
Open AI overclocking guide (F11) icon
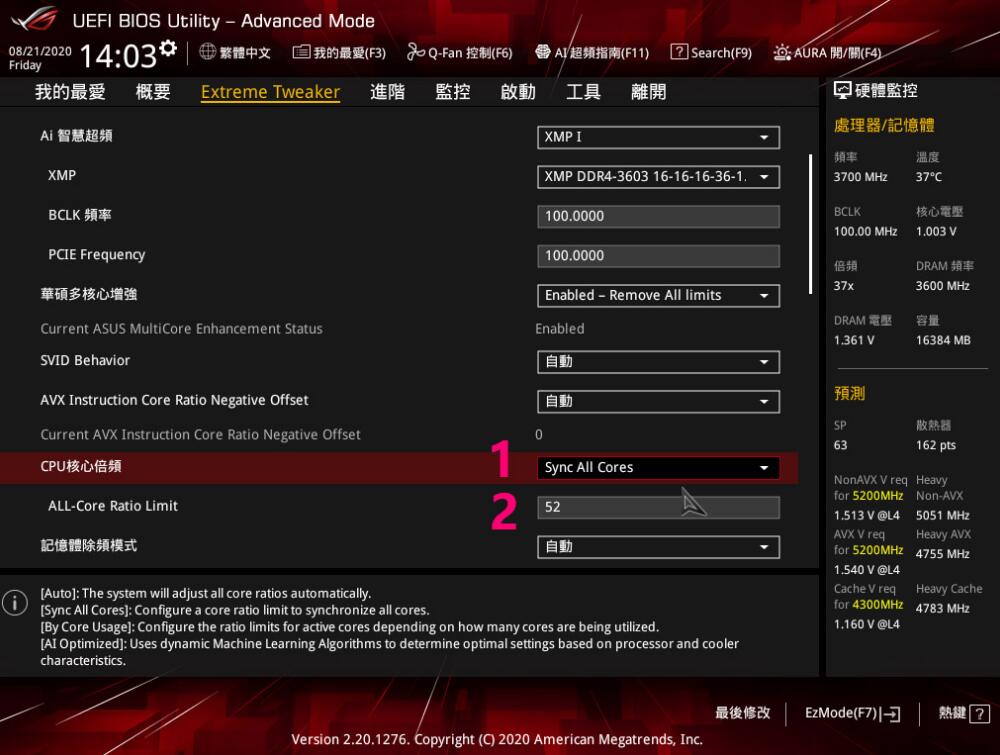point(543,52)
